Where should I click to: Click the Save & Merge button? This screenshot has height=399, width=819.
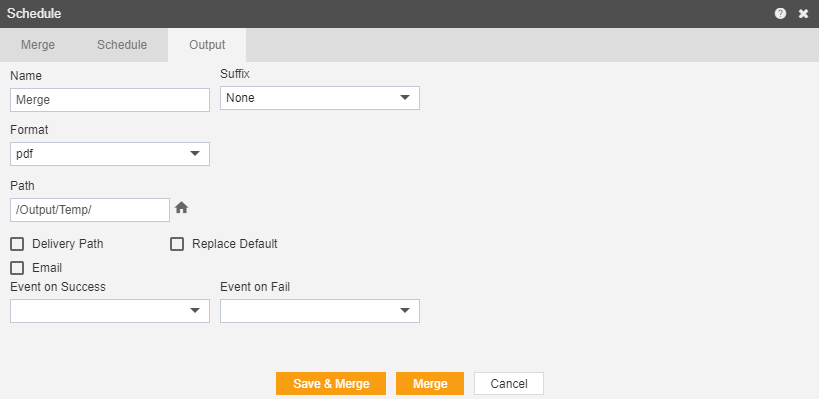click(331, 383)
